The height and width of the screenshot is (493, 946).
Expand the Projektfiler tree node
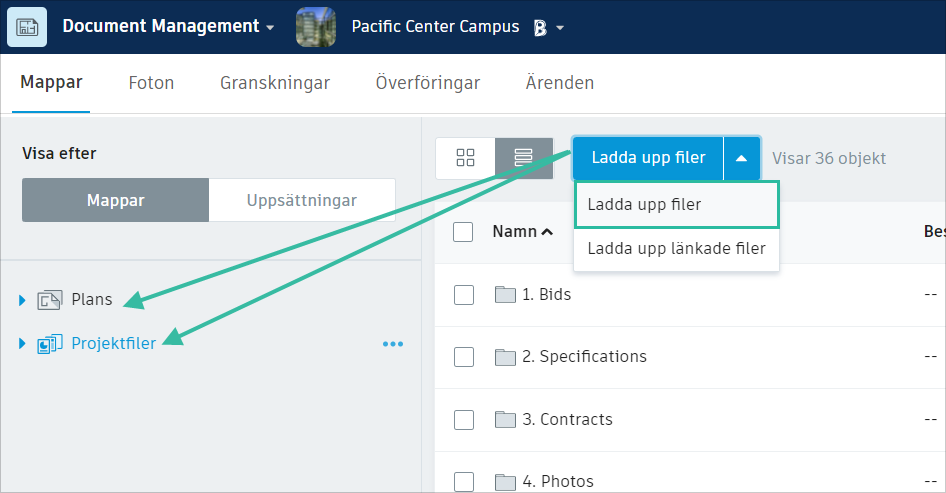23,344
